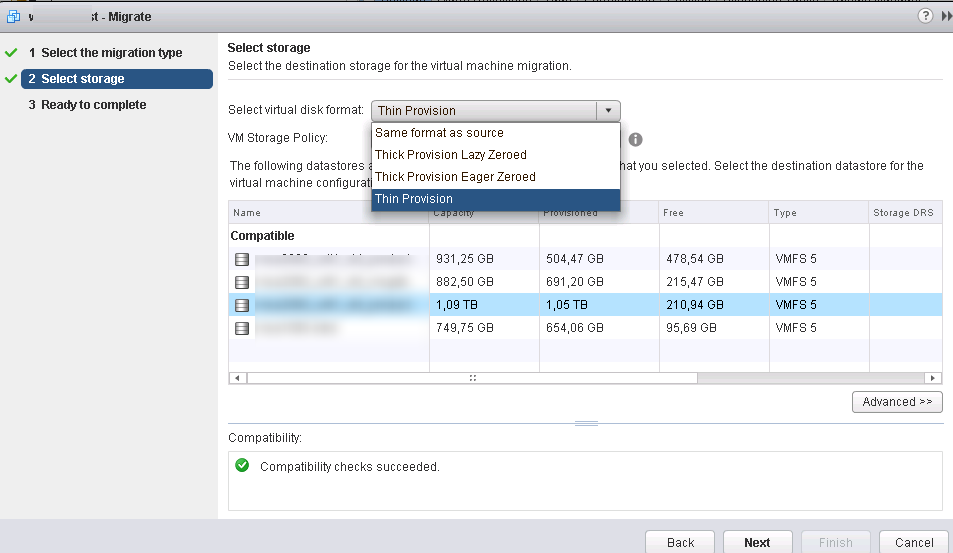Click datastore icon in 749,75 GB row
This screenshot has width=953, height=553.
coord(241,328)
